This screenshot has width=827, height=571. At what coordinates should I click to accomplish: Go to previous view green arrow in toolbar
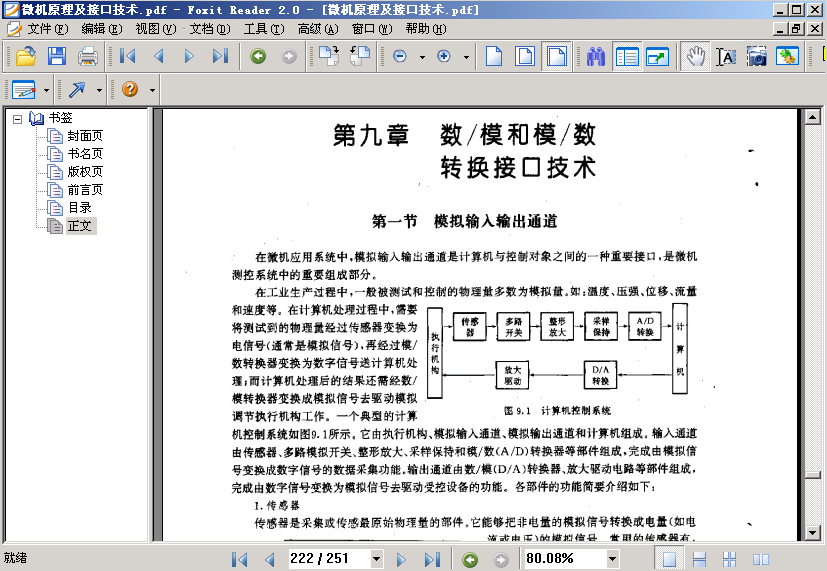tap(258, 56)
